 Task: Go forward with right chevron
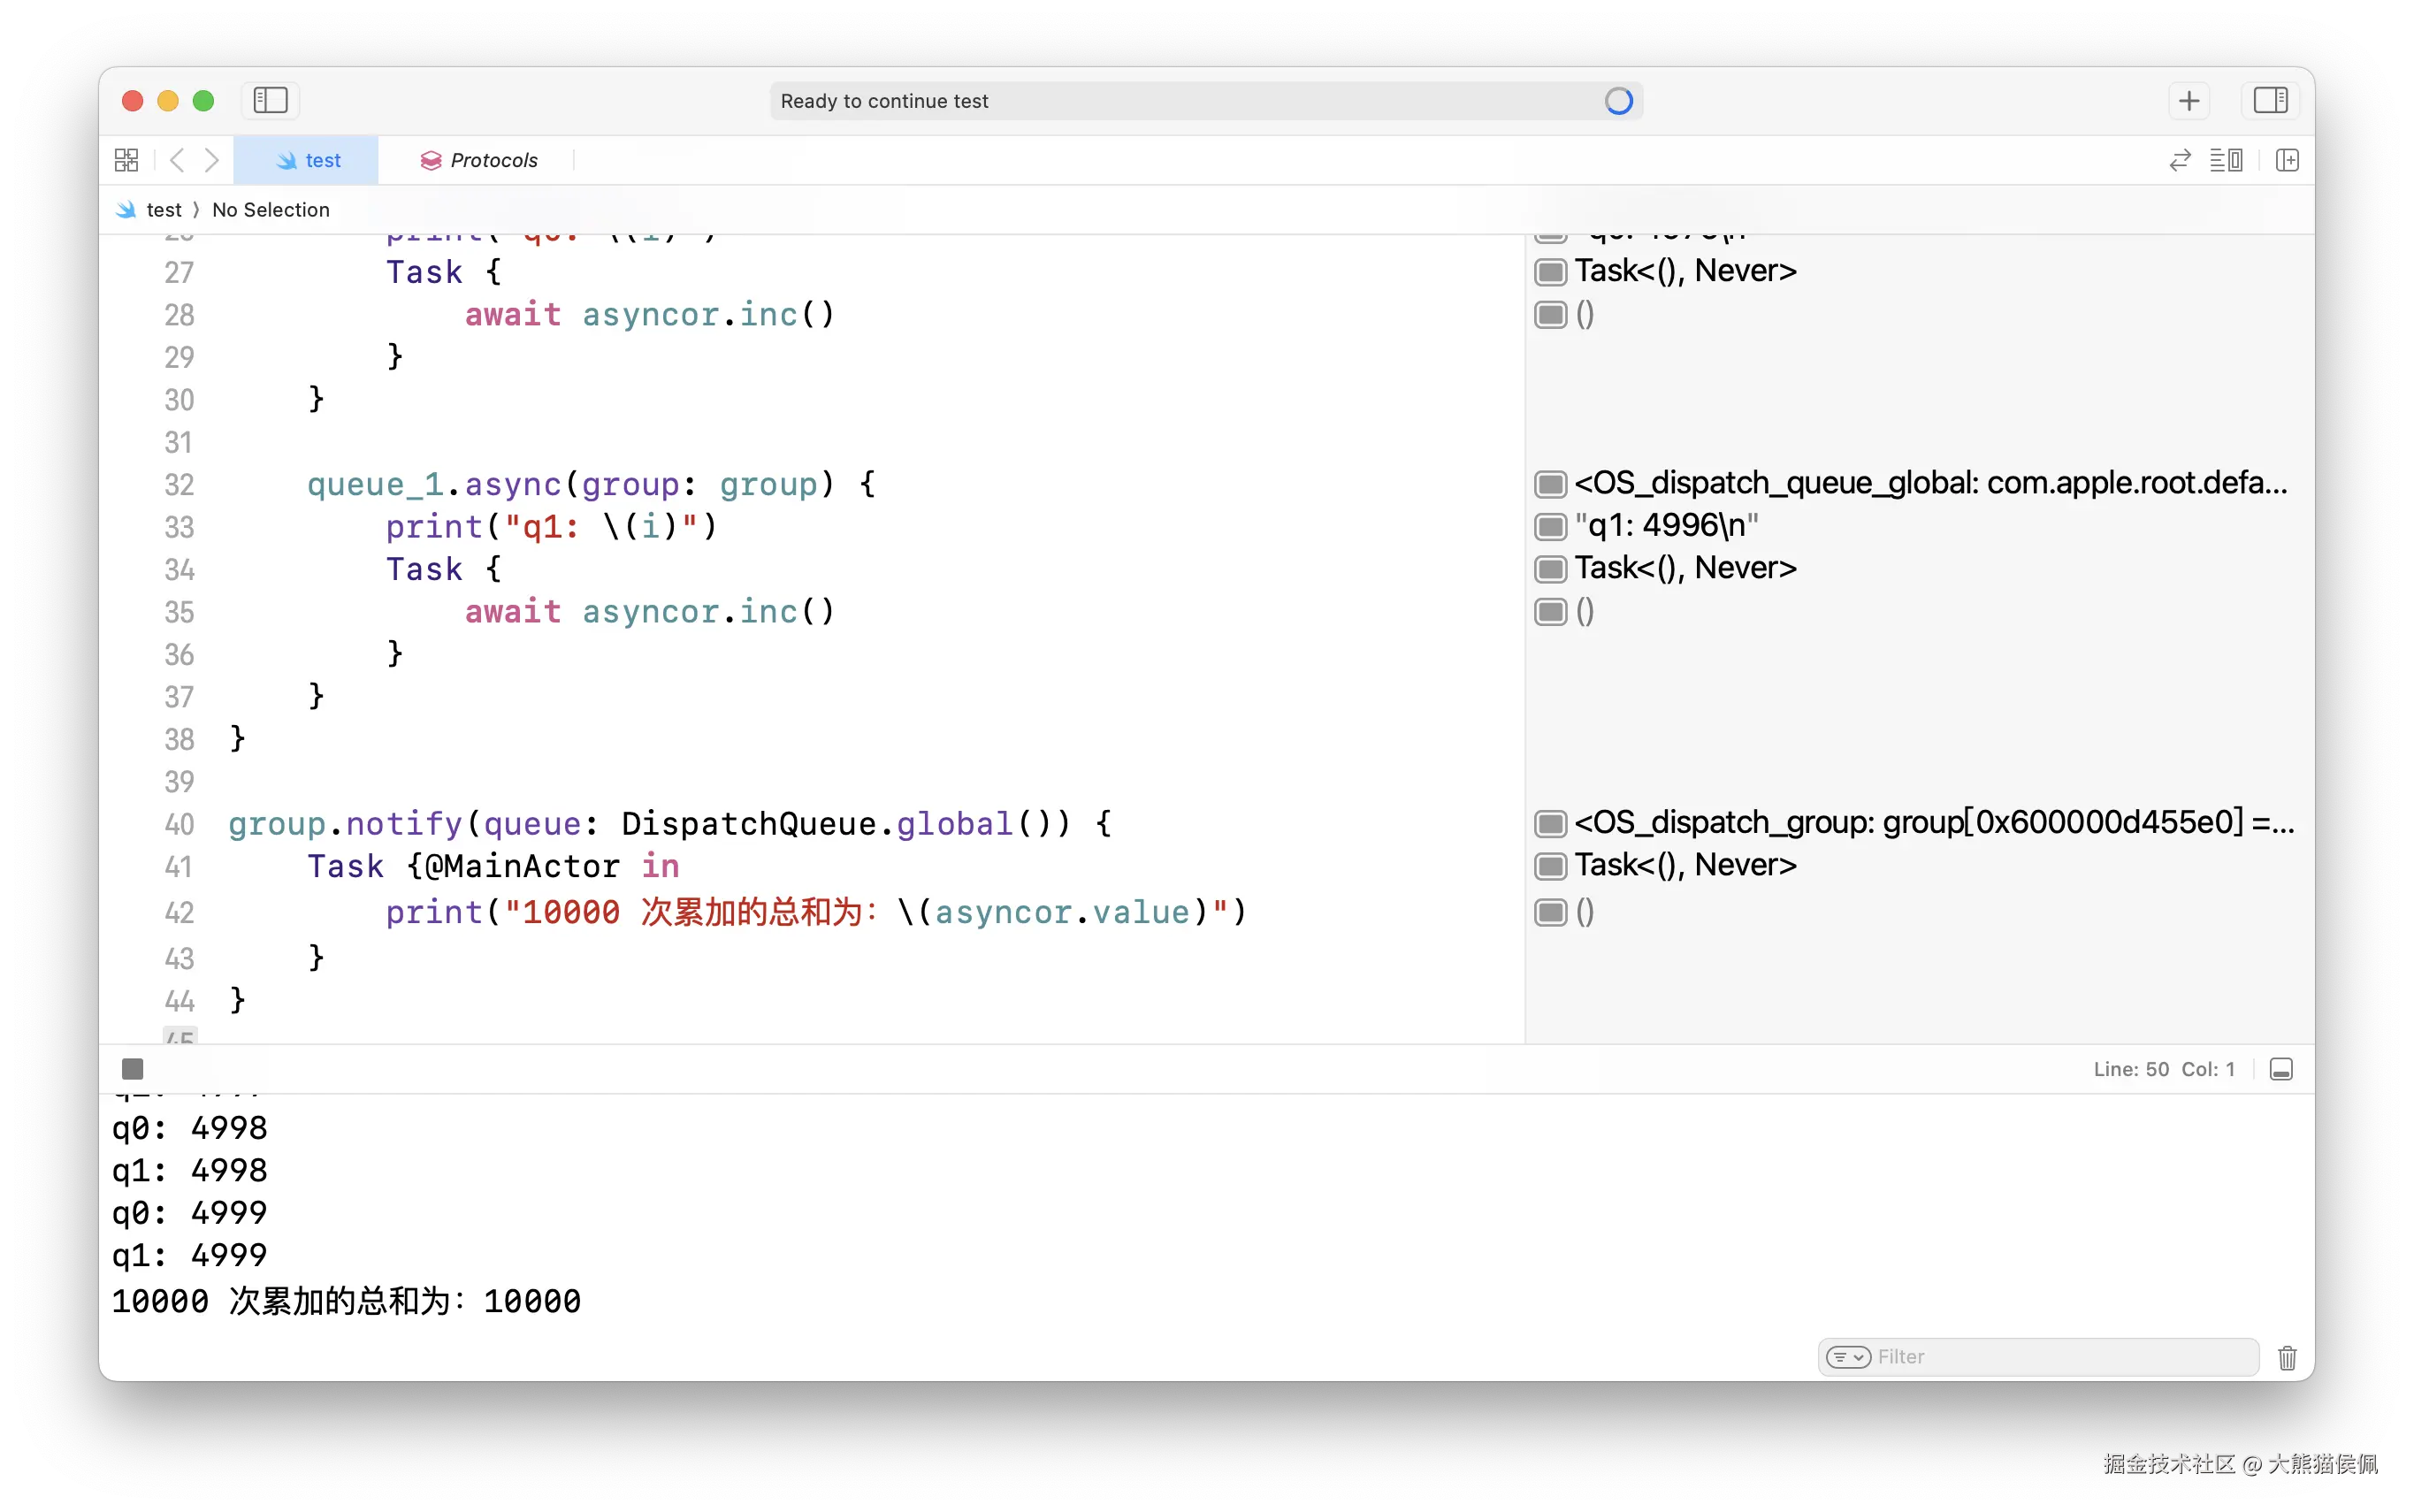pyautogui.click(x=211, y=160)
